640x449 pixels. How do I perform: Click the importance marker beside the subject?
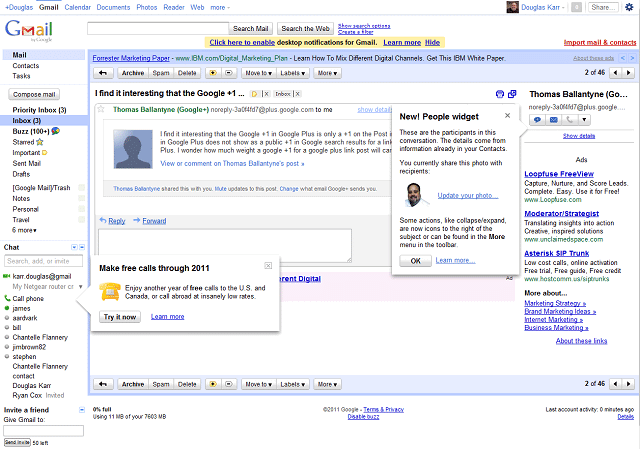click(254, 94)
